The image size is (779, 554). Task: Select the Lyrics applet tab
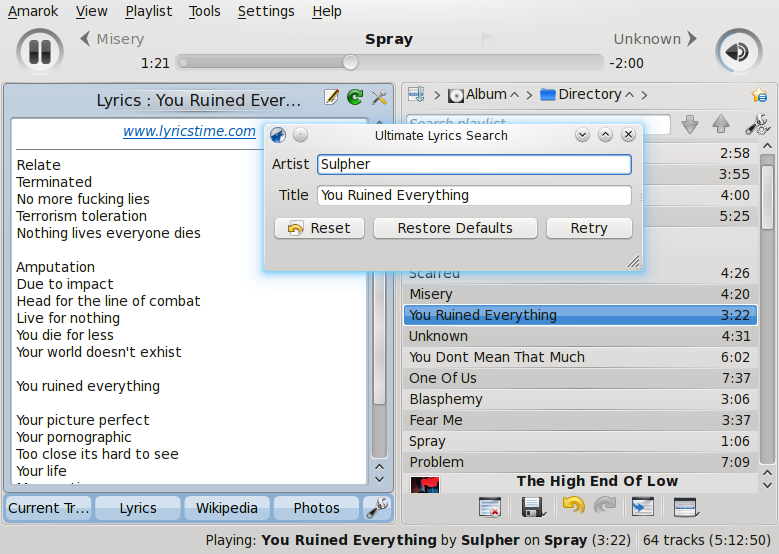coord(138,508)
